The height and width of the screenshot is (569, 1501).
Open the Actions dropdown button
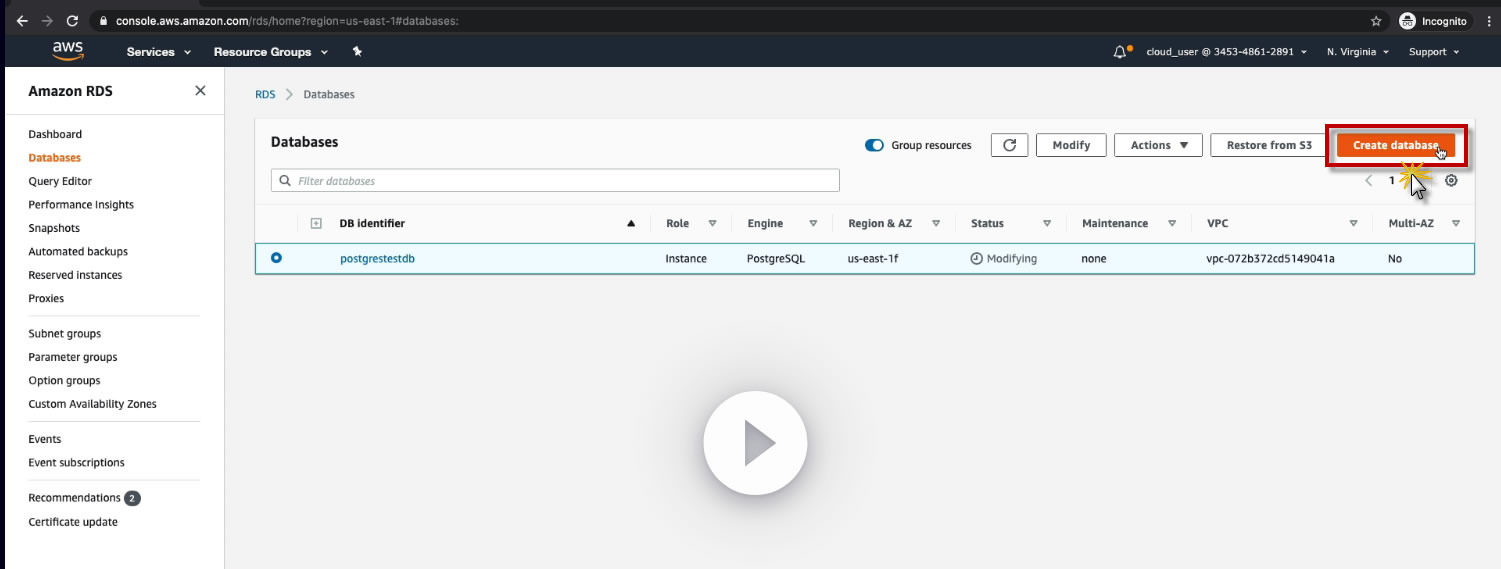click(x=1158, y=145)
